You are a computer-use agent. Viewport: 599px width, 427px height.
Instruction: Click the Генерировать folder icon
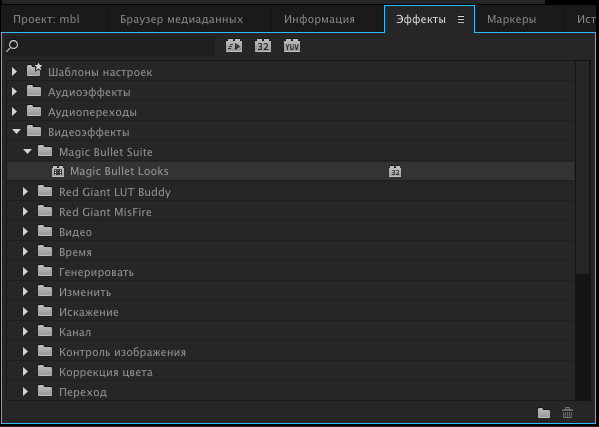click(x=45, y=271)
